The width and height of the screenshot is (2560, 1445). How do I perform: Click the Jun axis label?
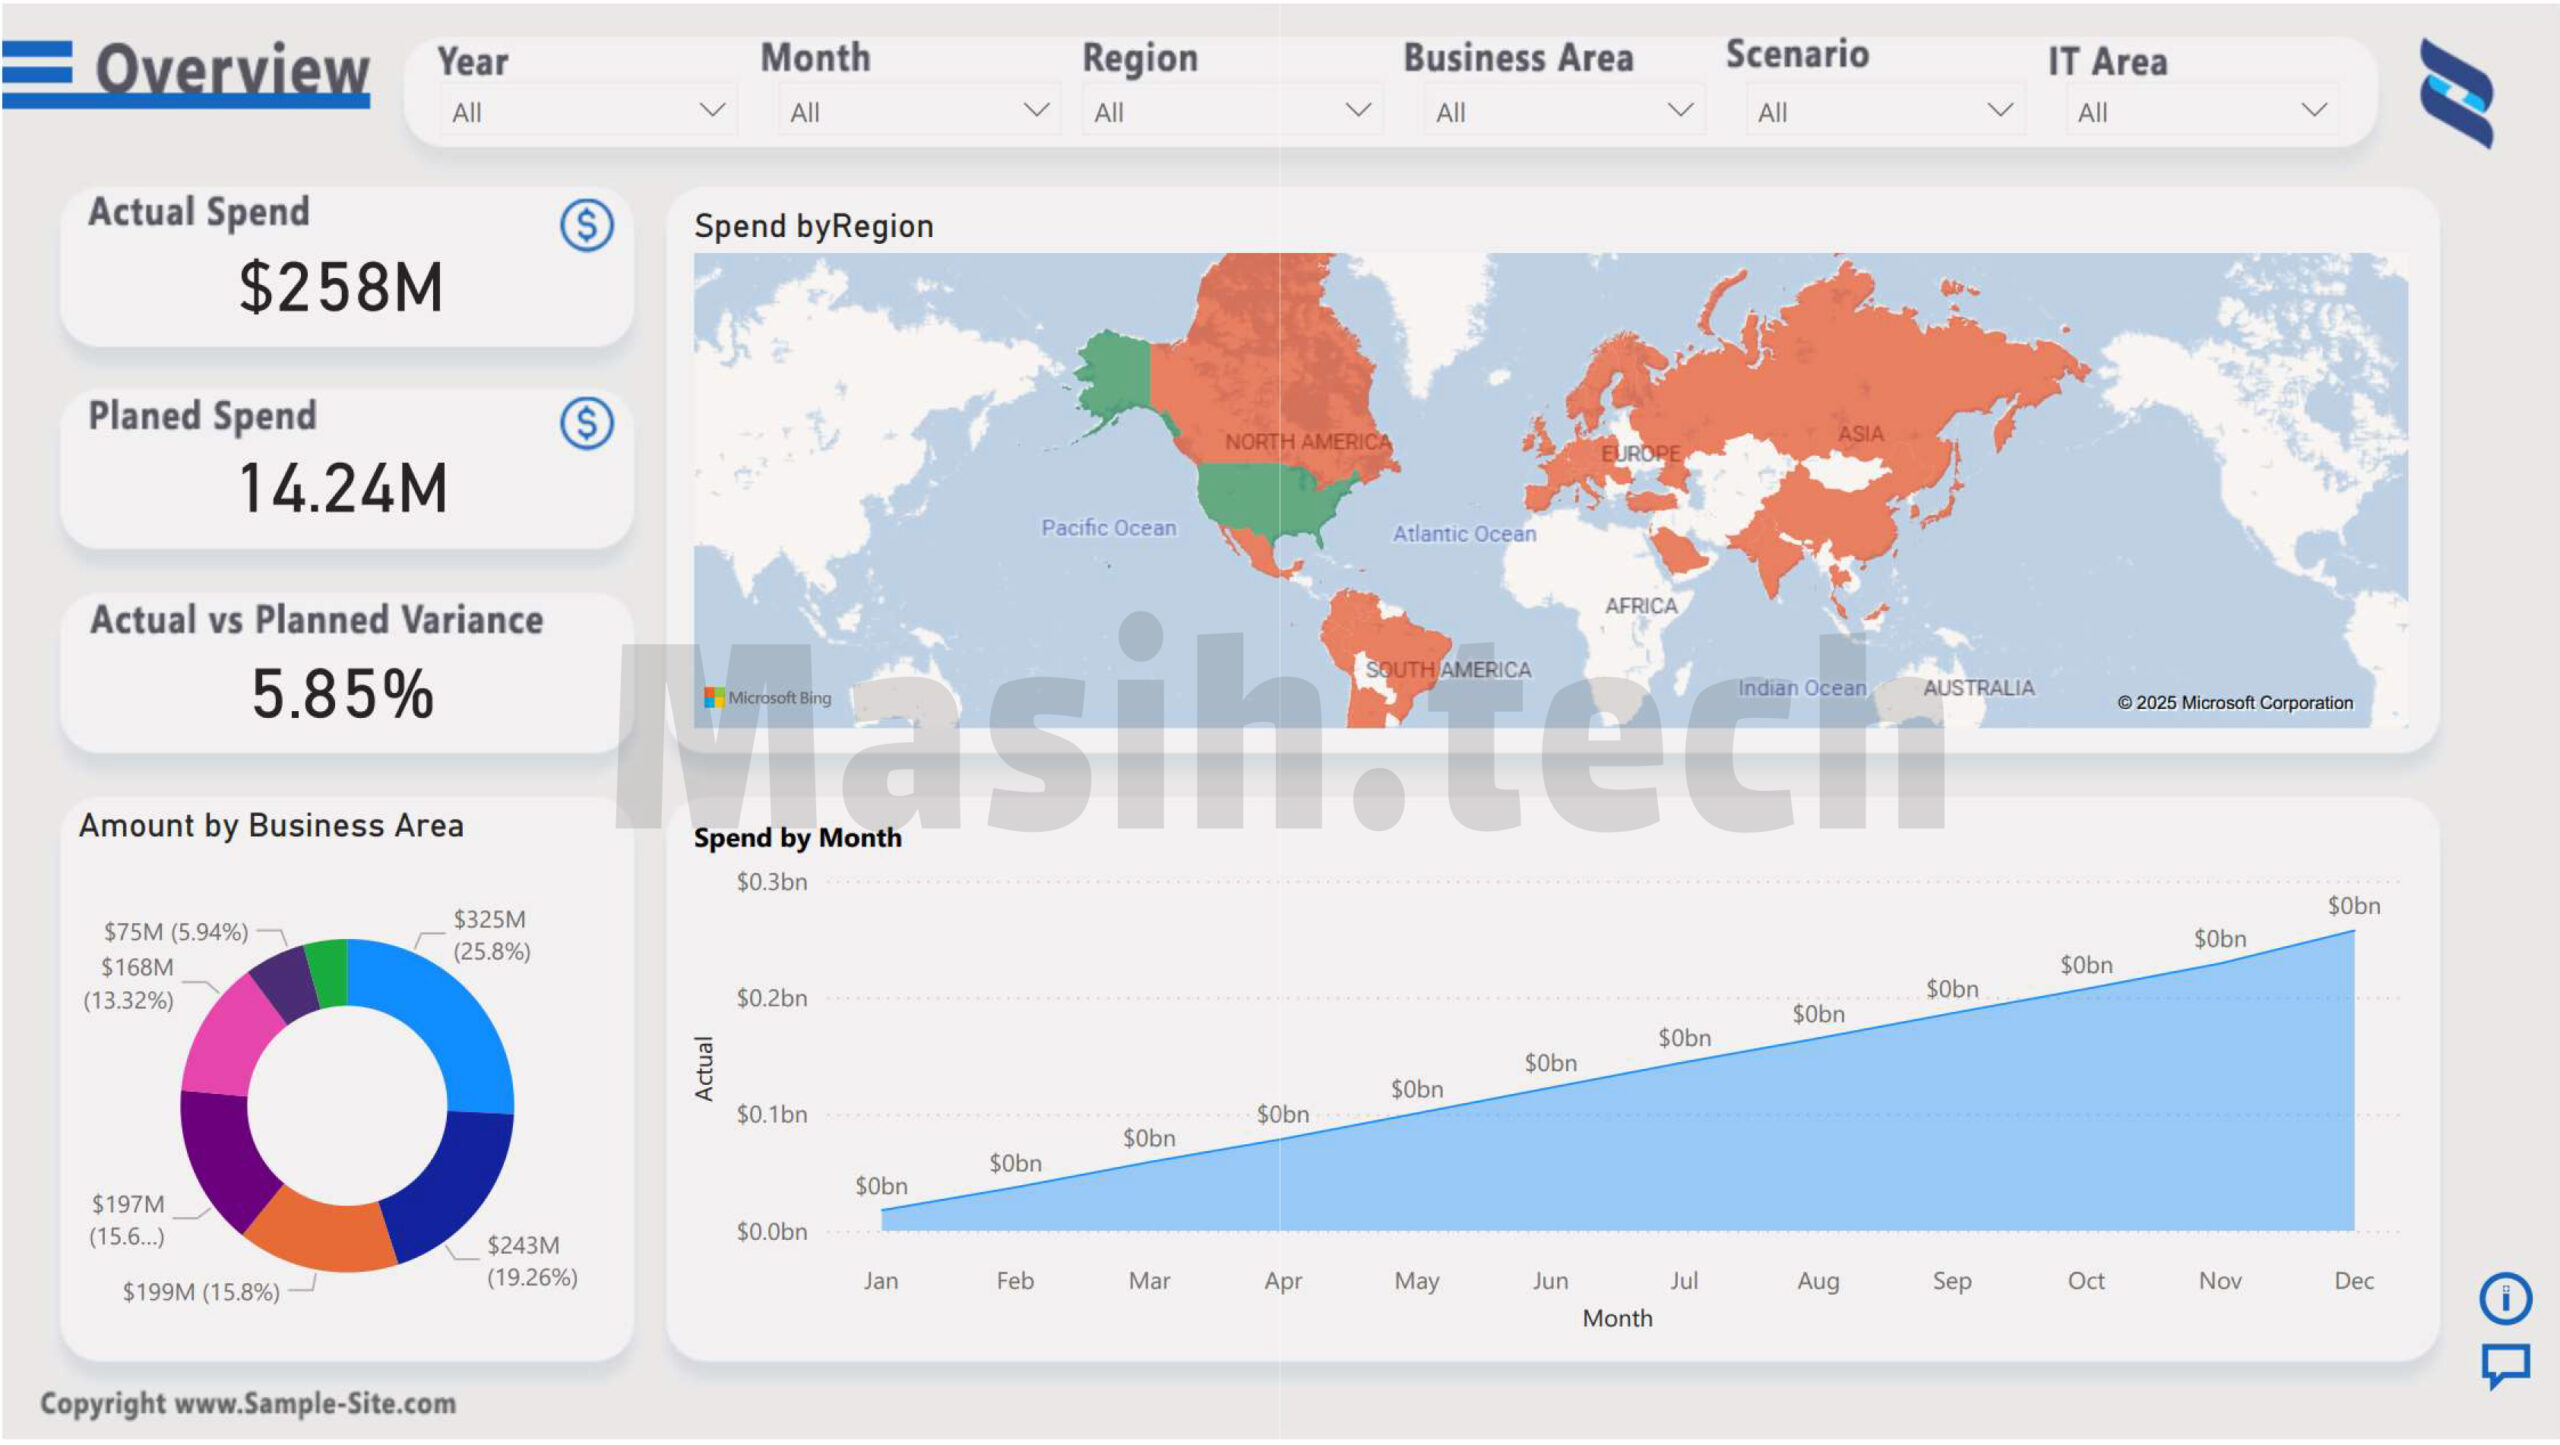[1550, 1281]
